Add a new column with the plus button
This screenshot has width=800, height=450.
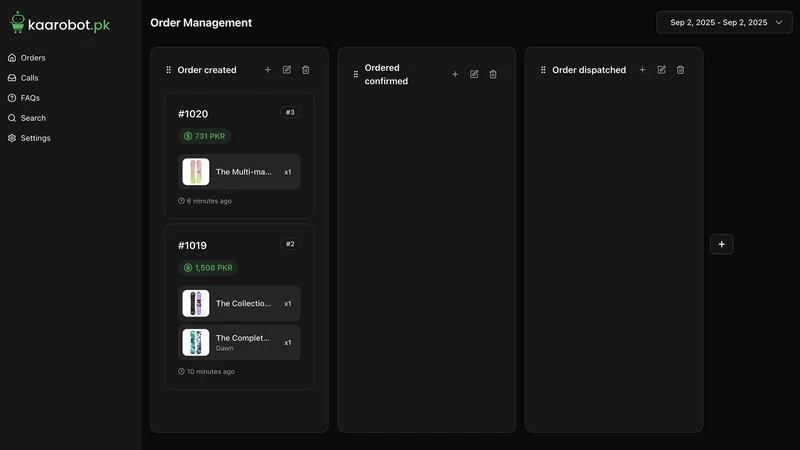click(721, 244)
